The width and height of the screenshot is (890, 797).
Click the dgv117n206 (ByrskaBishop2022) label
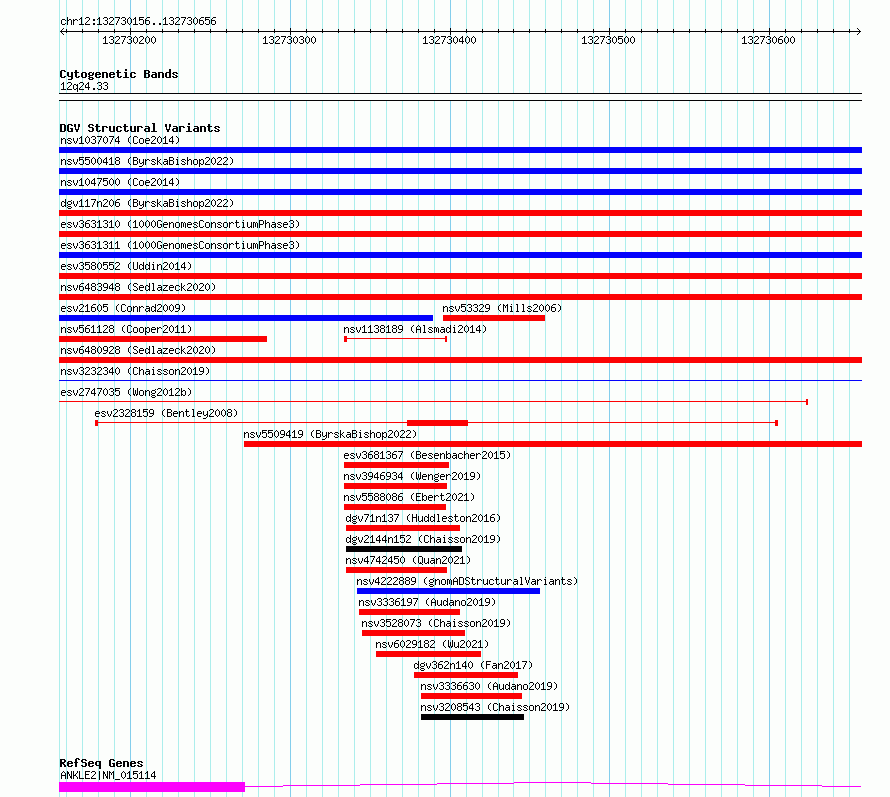[x=147, y=203]
